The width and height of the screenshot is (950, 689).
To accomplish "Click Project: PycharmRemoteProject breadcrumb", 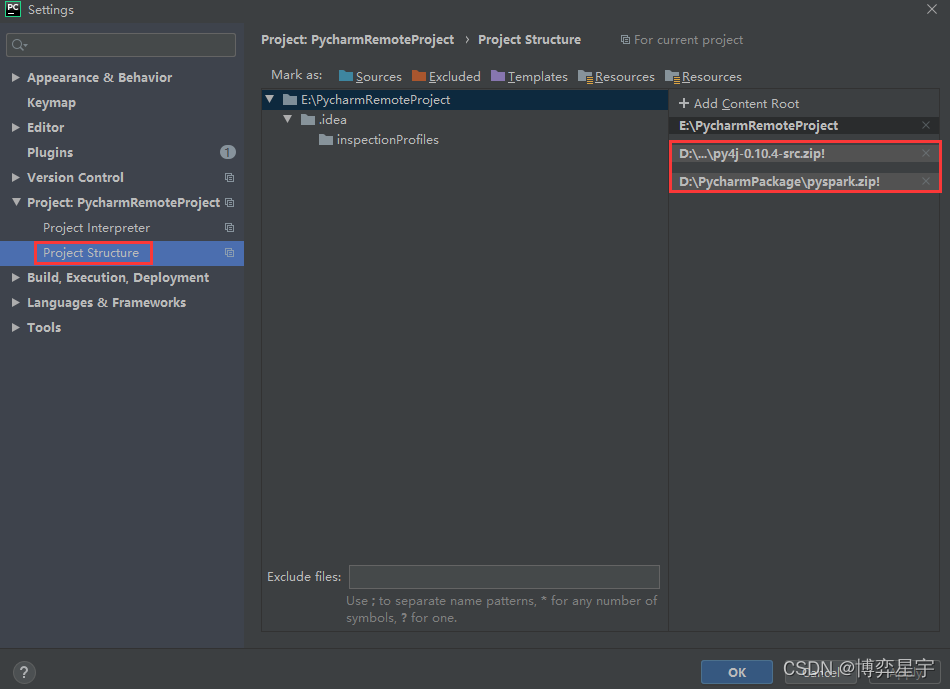I will point(357,40).
